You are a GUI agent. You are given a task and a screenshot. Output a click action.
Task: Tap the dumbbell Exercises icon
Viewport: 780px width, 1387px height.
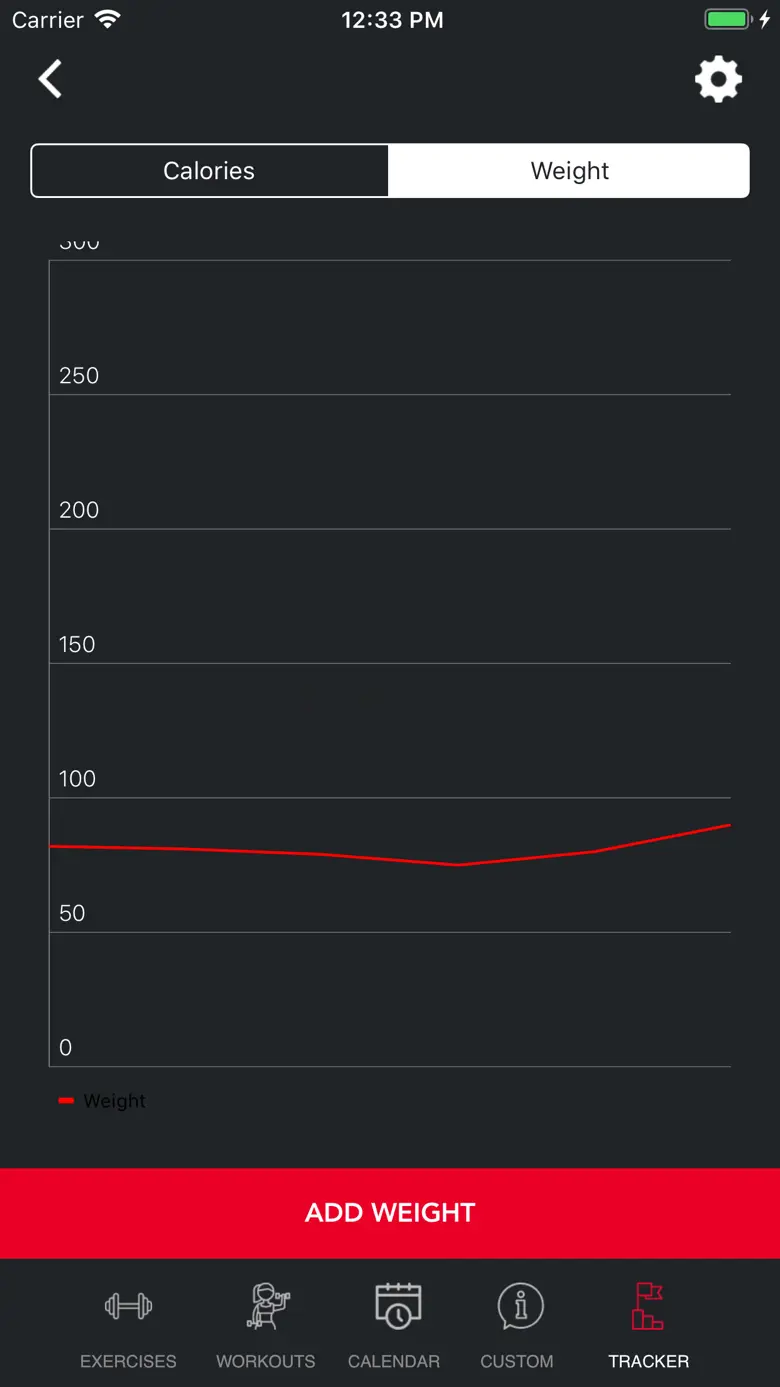pyautogui.click(x=128, y=1306)
